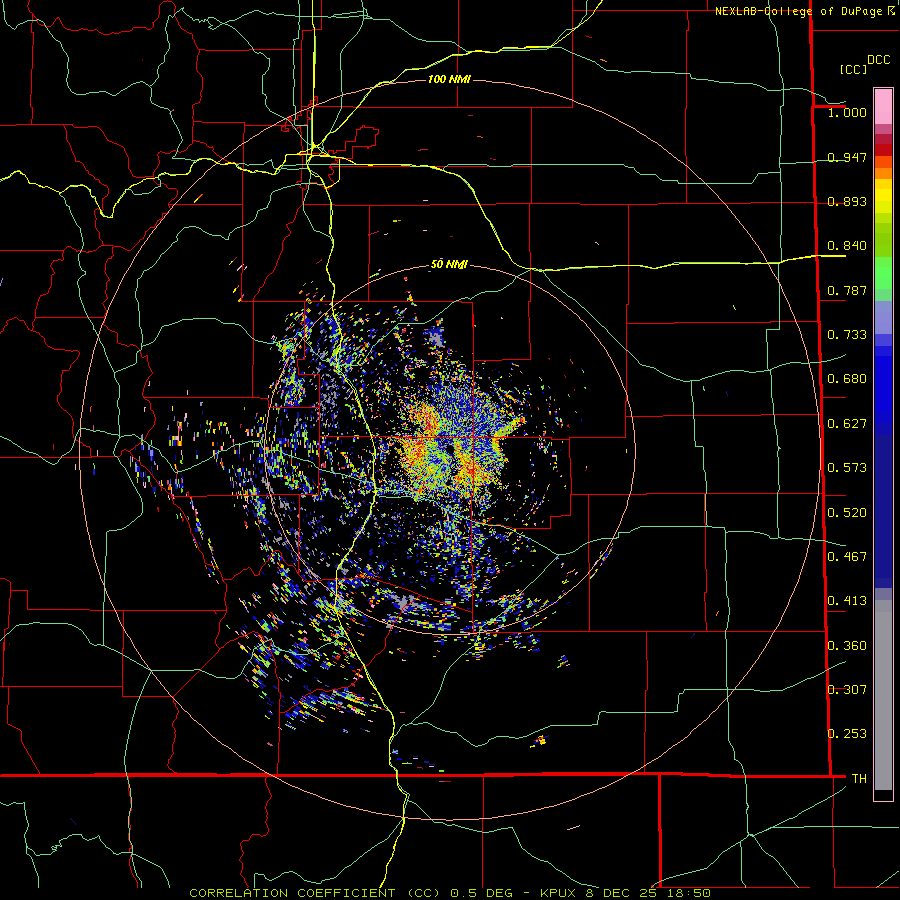Select the 0.307 legend value
The image size is (900, 900).
pos(847,690)
